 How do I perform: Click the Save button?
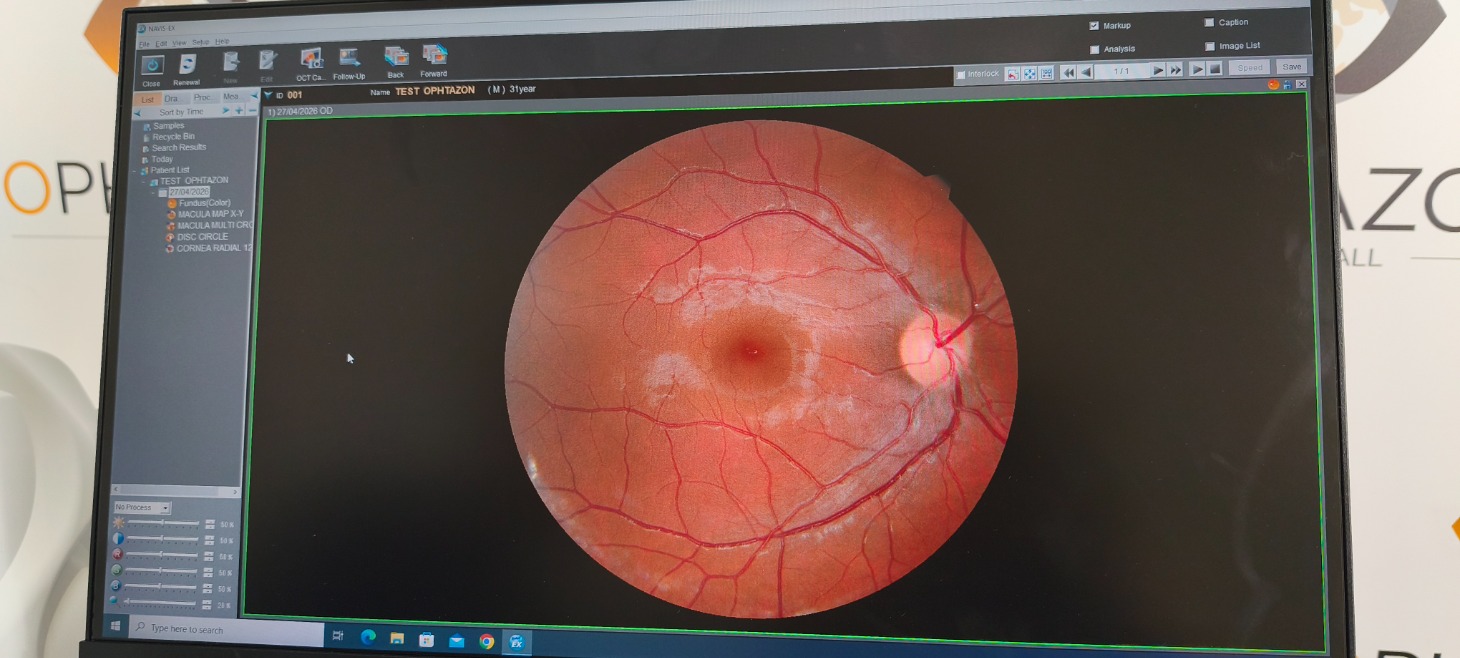[x=1291, y=67]
